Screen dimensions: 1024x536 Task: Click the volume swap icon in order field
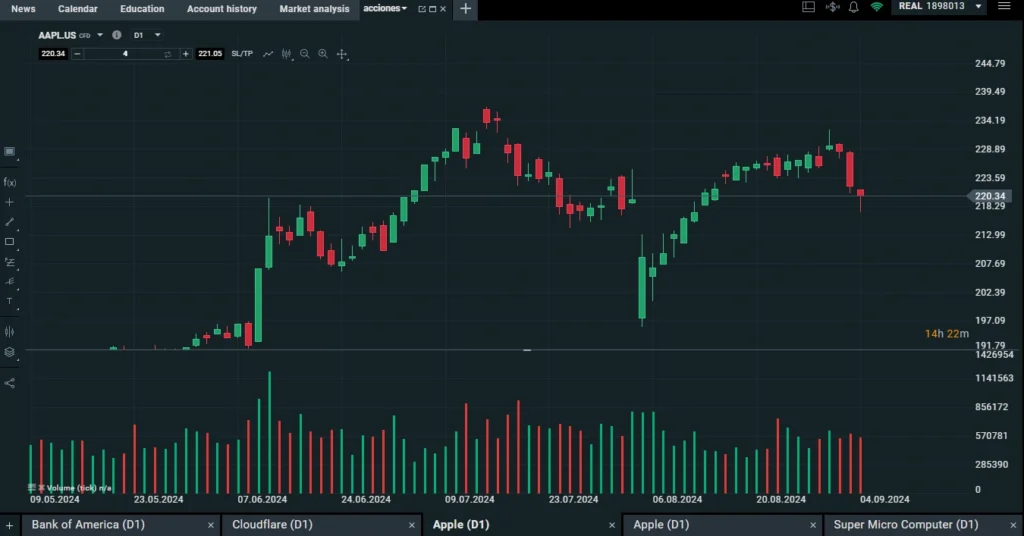[x=168, y=54]
